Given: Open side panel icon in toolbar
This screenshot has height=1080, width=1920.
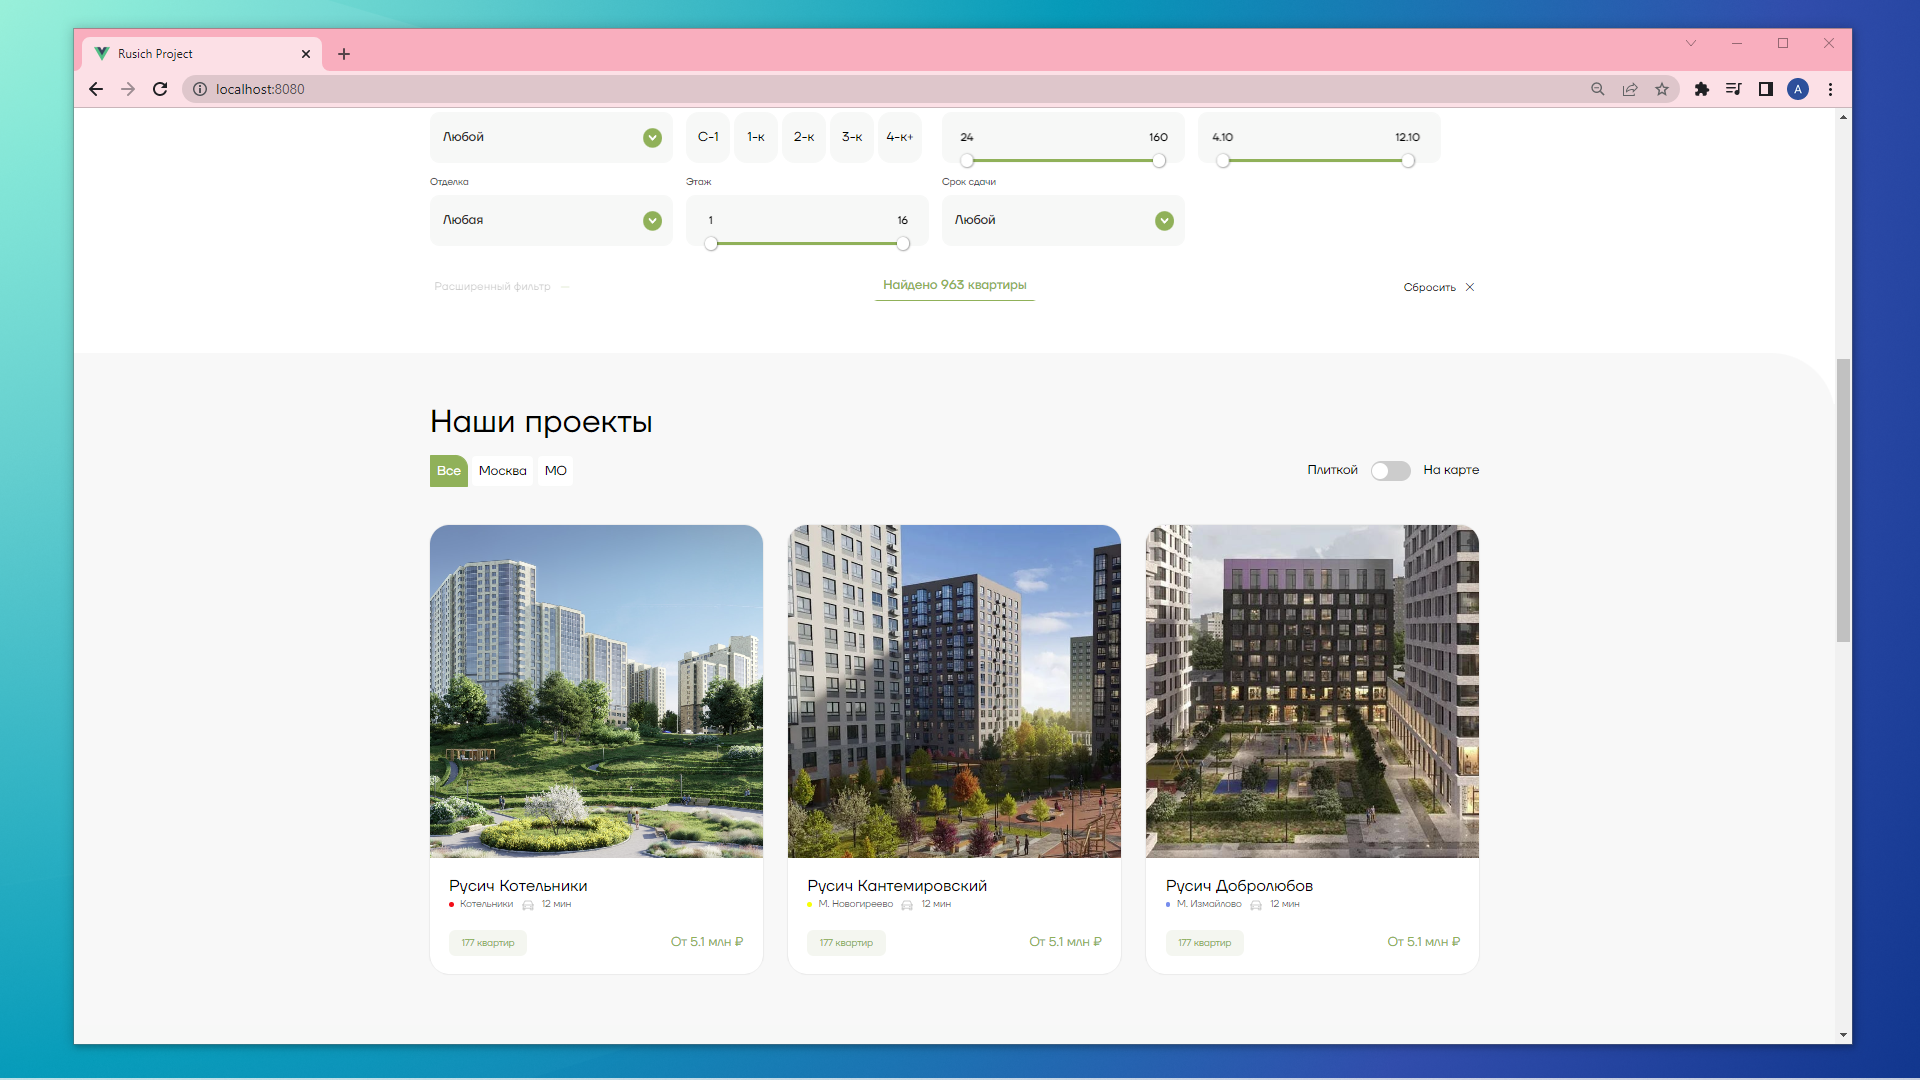Looking at the screenshot, I should click(1766, 89).
